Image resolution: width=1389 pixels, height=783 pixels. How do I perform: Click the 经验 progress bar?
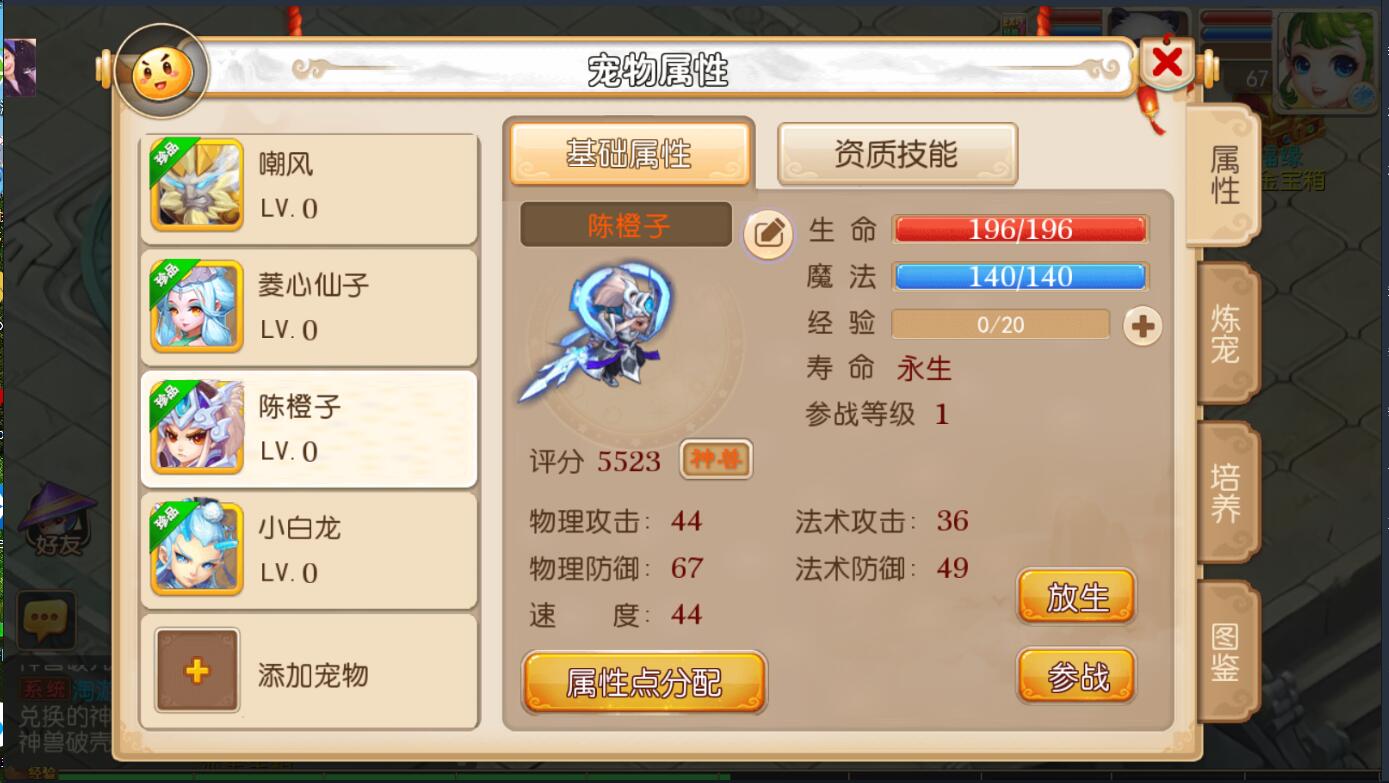(1000, 324)
